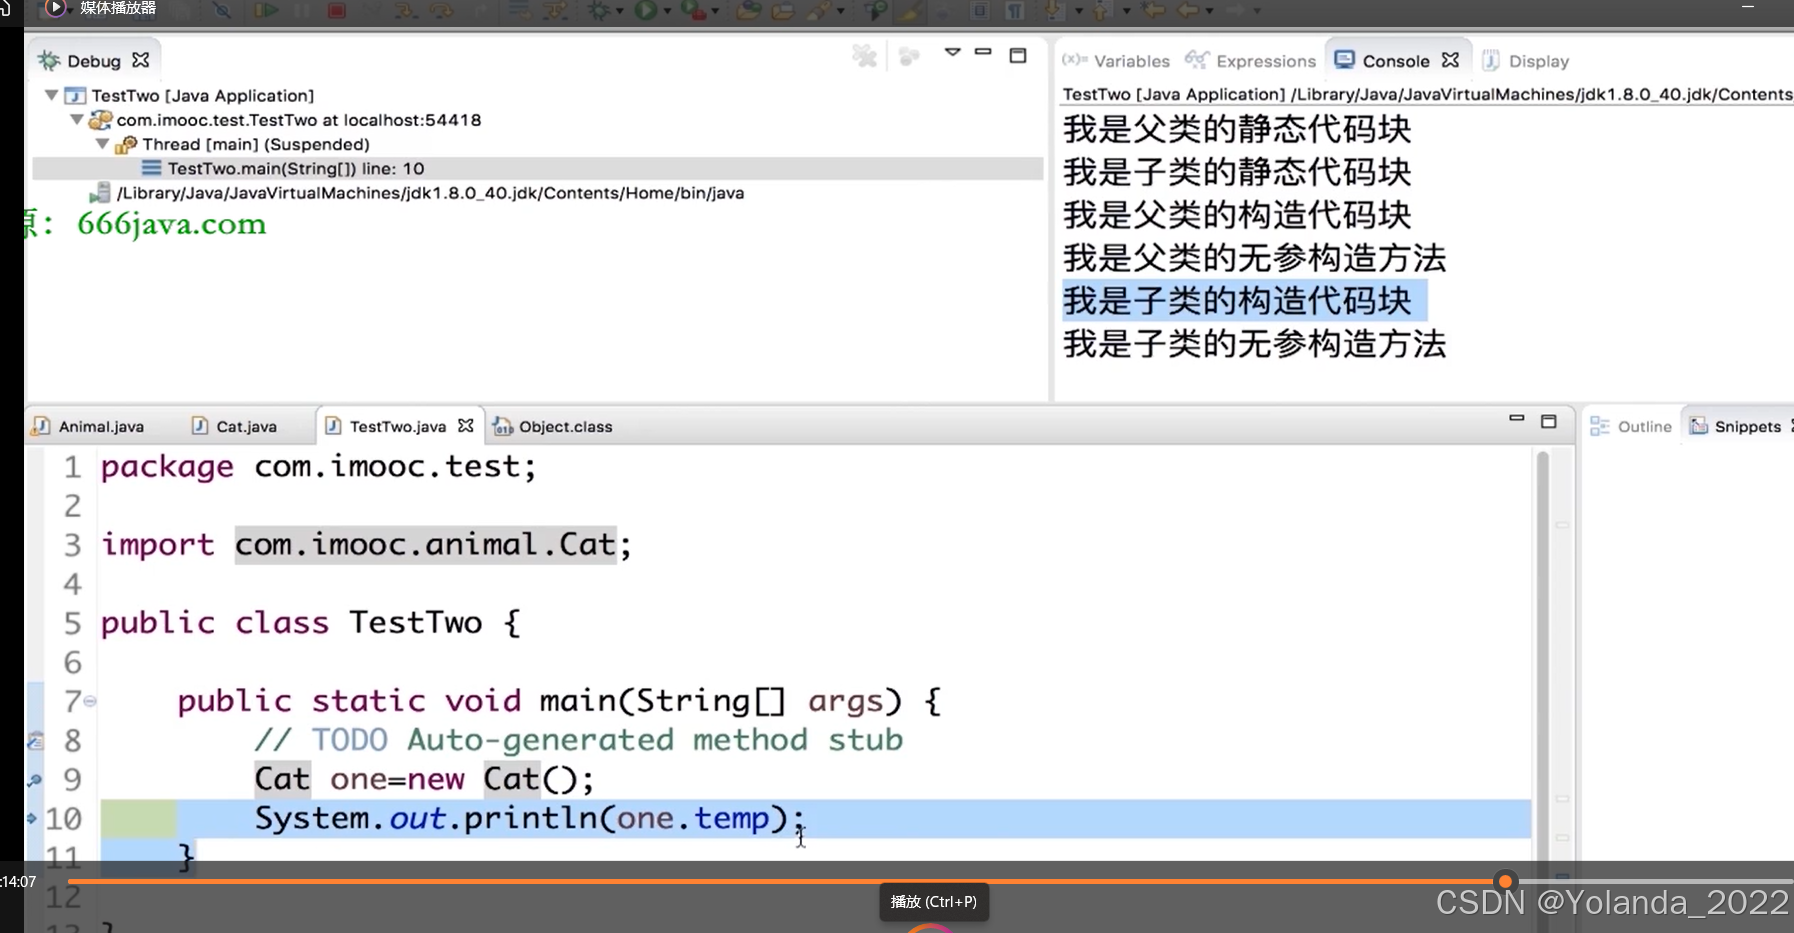The width and height of the screenshot is (1794, 933).
Task: Open the Debug view menu triangle
Action: pyautogui.click(x=952, y=52)
